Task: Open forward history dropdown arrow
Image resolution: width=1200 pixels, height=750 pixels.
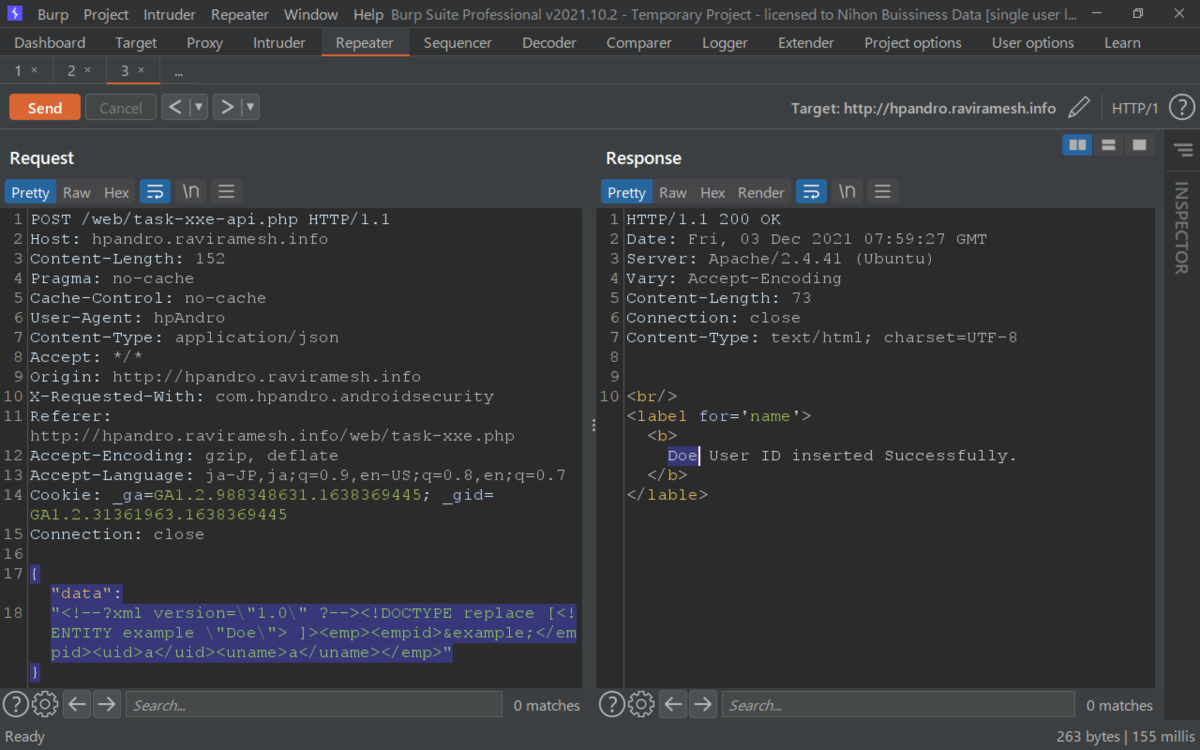Action: click(x=251, y=107)
